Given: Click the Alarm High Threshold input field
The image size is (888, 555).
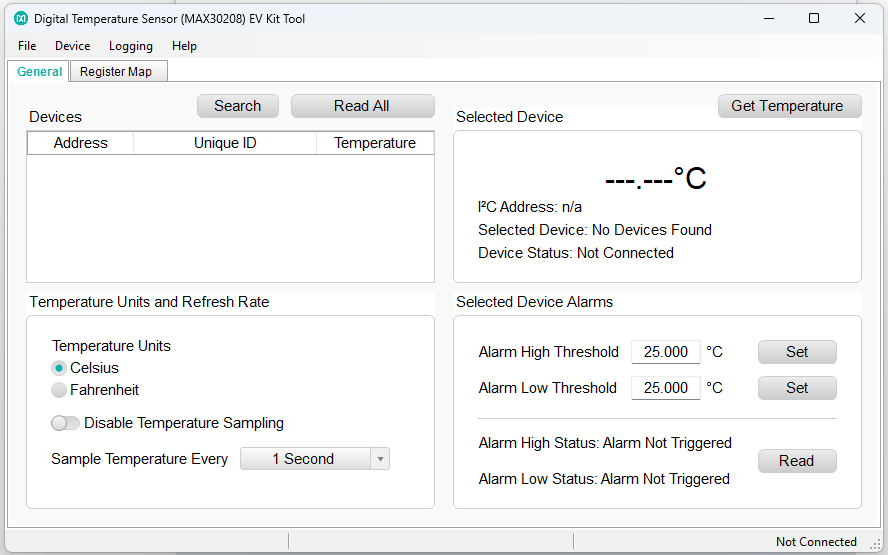Looking at the screenshot, I should pyautogui.click(x=665, y=352).
